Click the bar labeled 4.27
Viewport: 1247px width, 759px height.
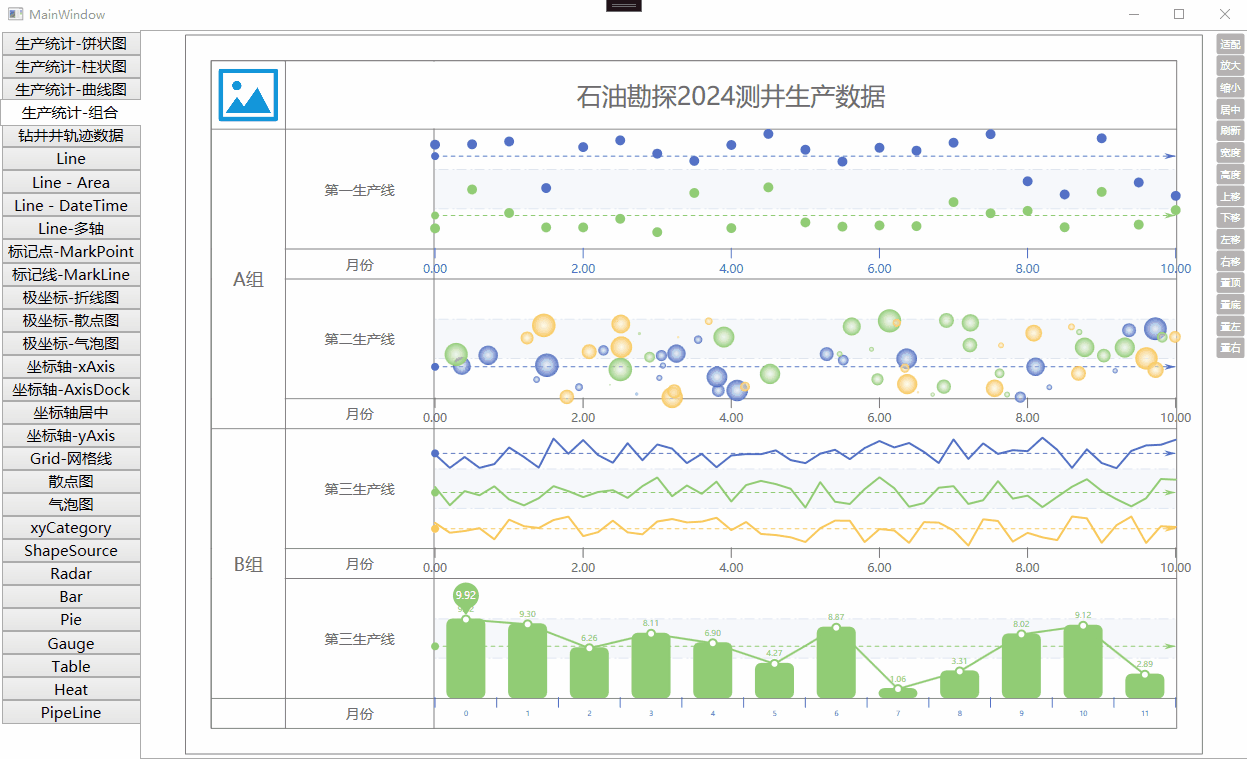pyautogui.click(x=774, y=680)
